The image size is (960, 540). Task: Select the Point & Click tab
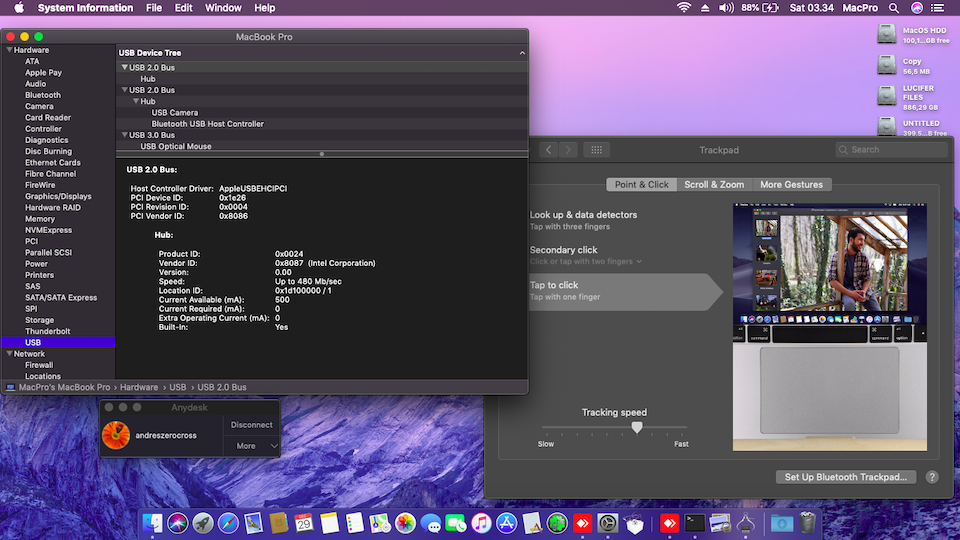tap(642, 184)
